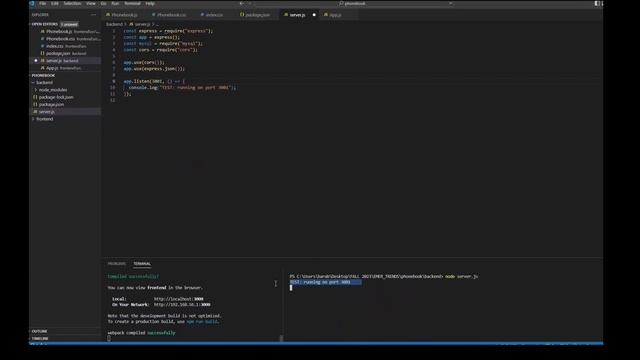This screenshot has width=640, height=360.
Task: Expand the Timeline section
Action: coord(40,338)
